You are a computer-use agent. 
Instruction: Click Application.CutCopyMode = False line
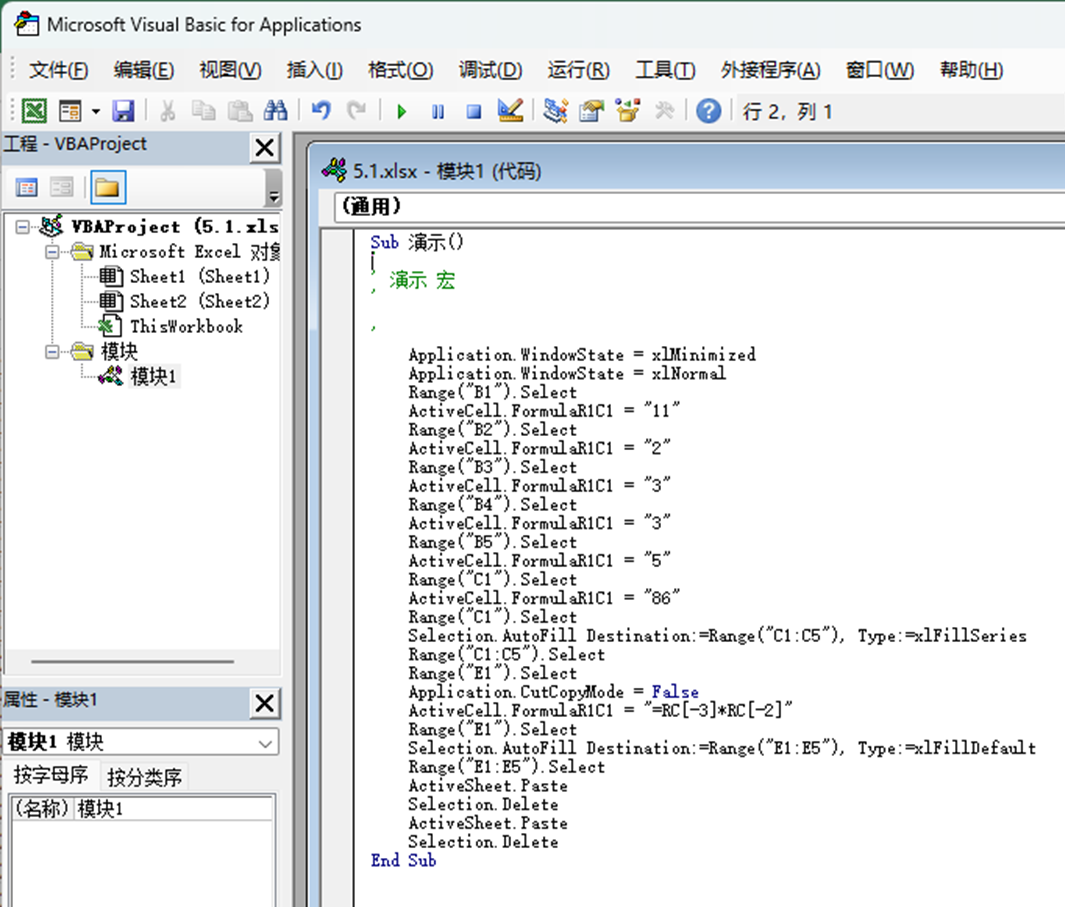553,692
